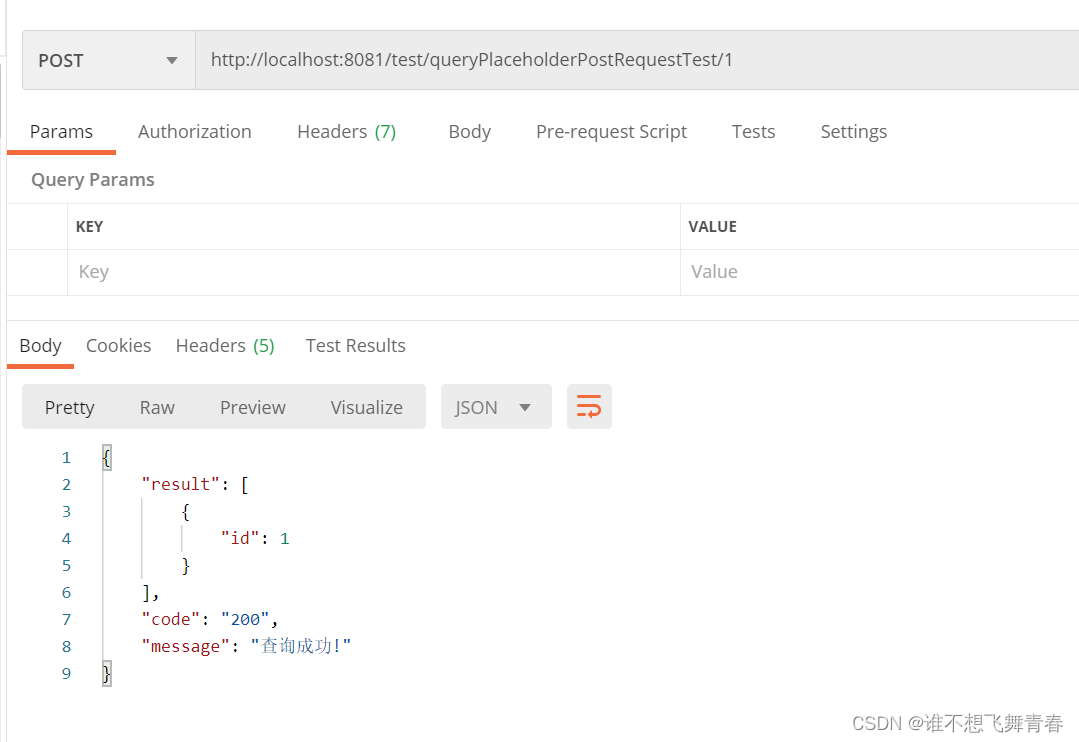This screenshot has height=742, width=1079.
Task: Open the response Cookies tab
Action: pyautogui.click(x=118, y=346)
